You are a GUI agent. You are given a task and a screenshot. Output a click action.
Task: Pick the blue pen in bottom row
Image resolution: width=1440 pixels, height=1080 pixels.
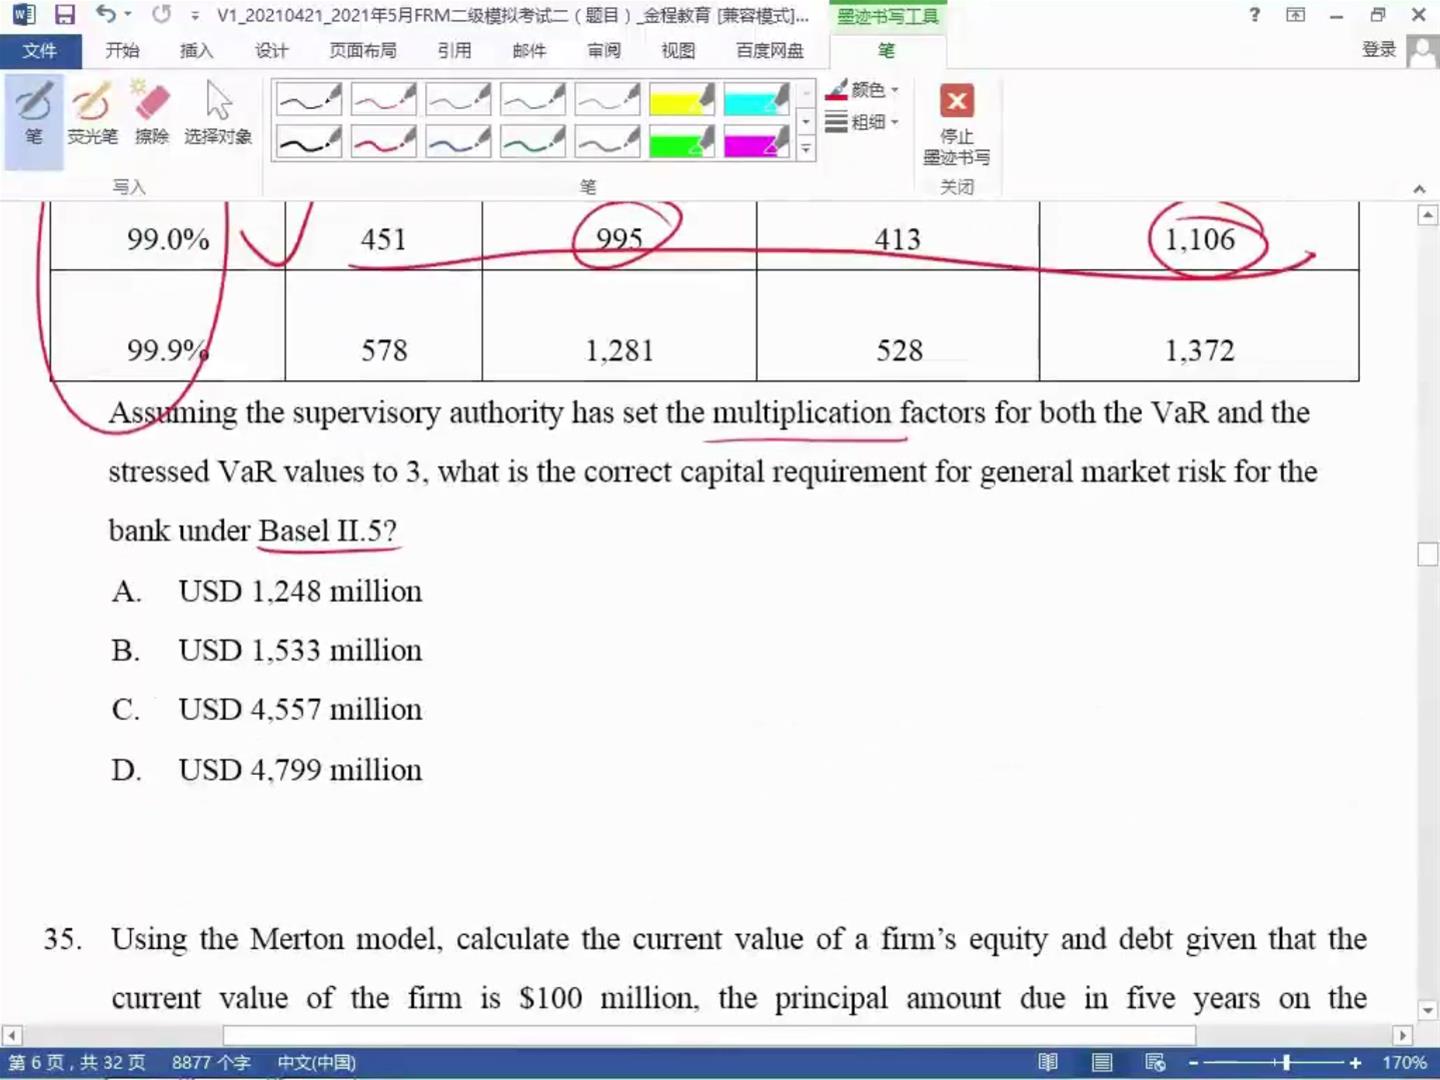tap(458, 143)
